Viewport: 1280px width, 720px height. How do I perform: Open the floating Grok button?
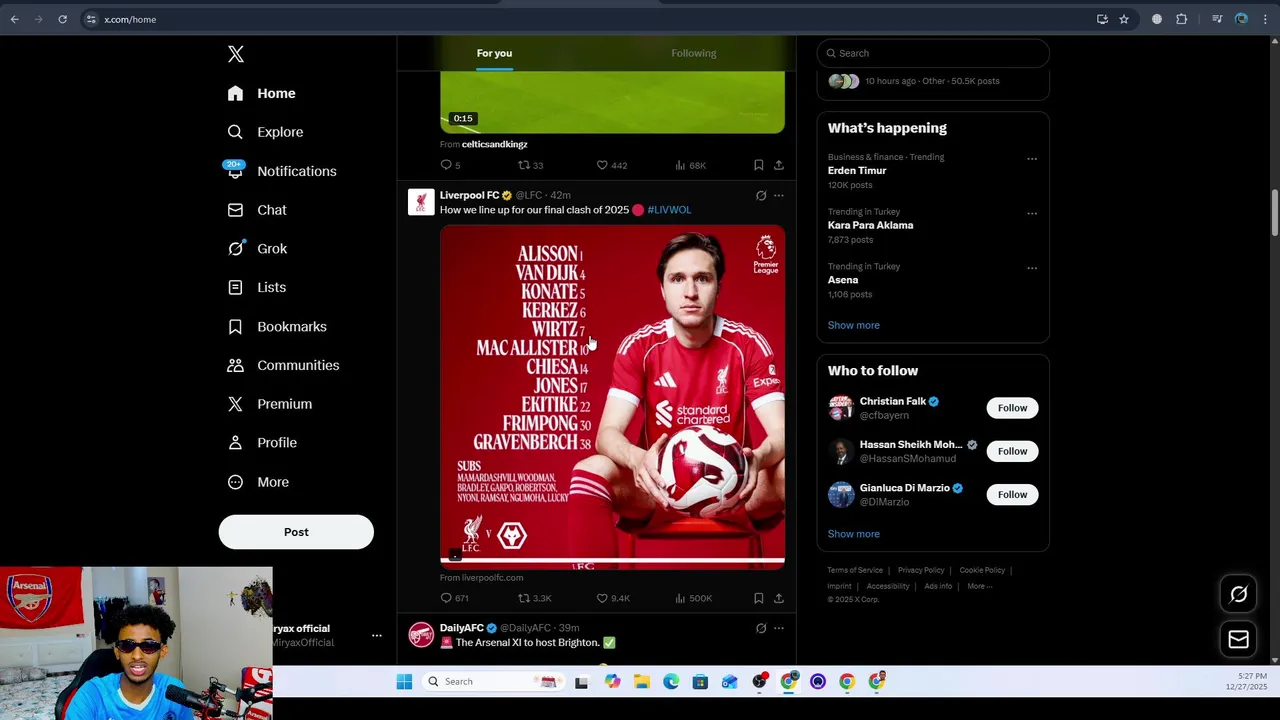pos(1238,595)
